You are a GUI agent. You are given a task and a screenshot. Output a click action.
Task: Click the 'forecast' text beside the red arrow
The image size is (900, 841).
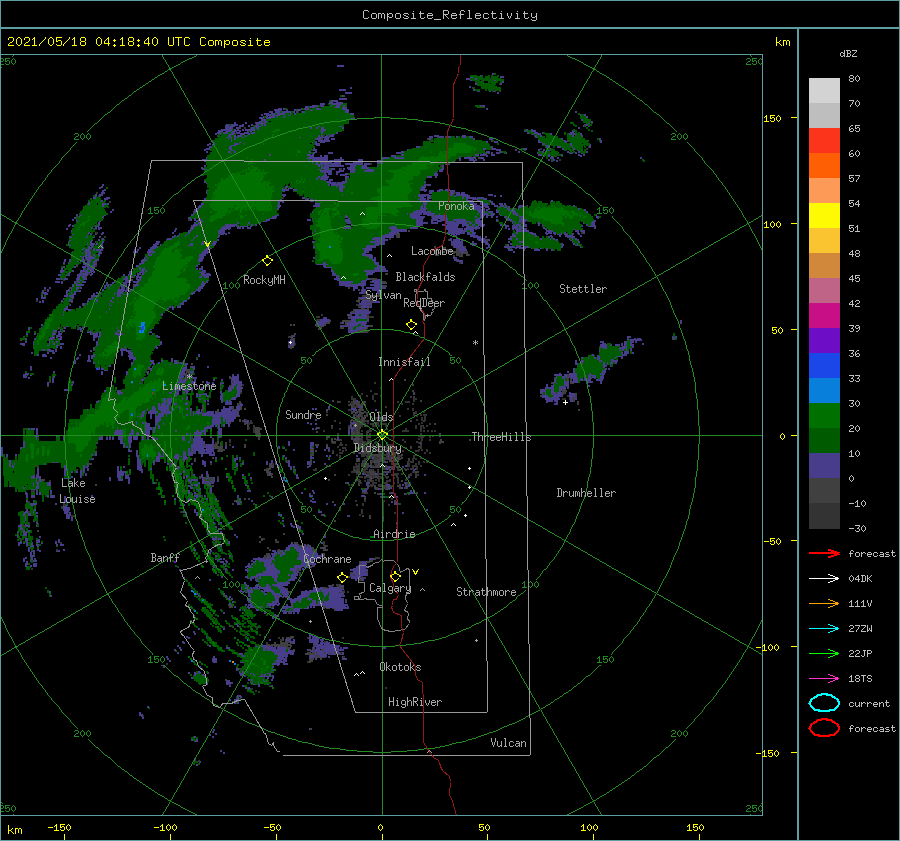[x=872, y=553]
